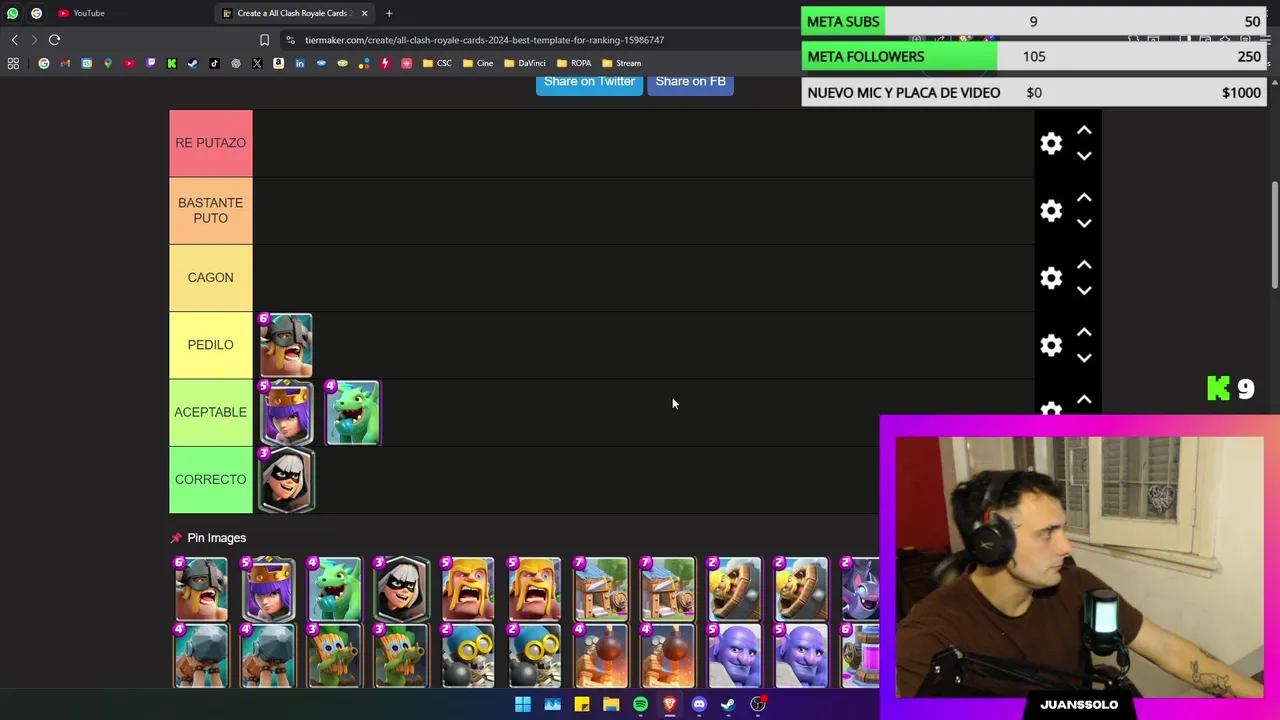This screenshot has height=720, width=1280.
Task: Open the Google bookmark
Action: (44, 63)
